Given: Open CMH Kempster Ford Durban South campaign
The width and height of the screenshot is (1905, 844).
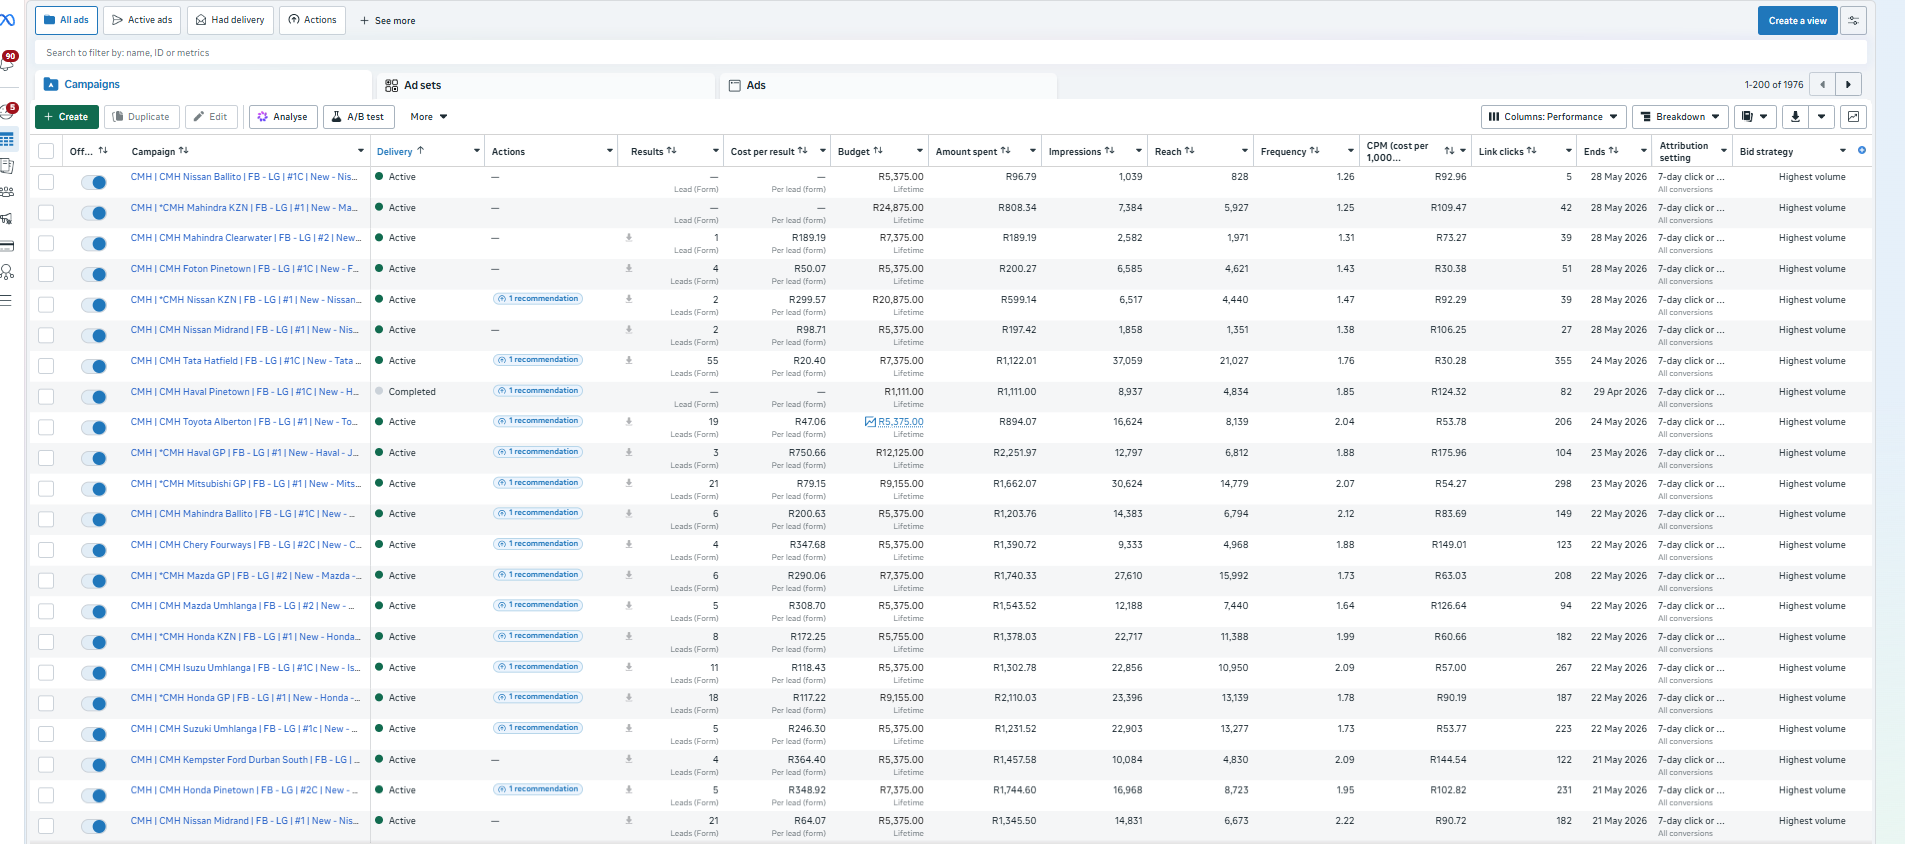Looking at the screenshot, I should (246, 760).
